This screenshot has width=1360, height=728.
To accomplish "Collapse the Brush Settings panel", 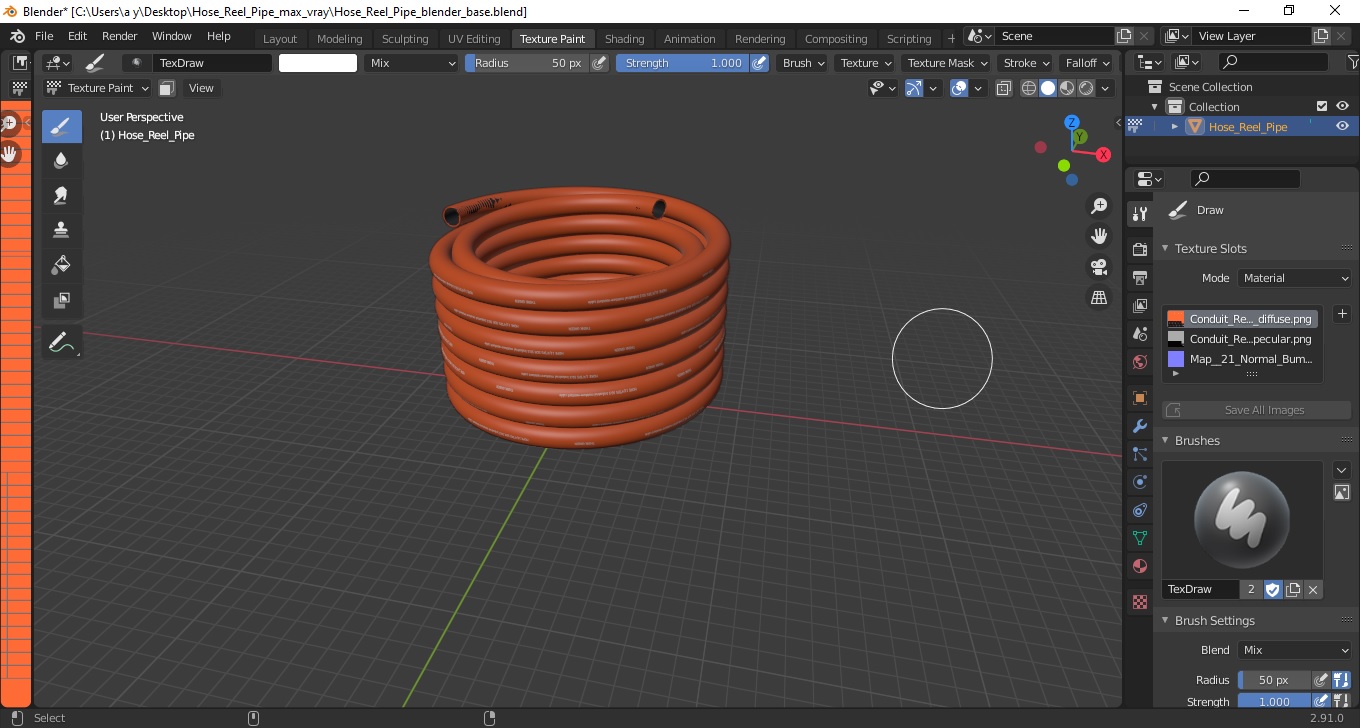I will coord(1165,620).
